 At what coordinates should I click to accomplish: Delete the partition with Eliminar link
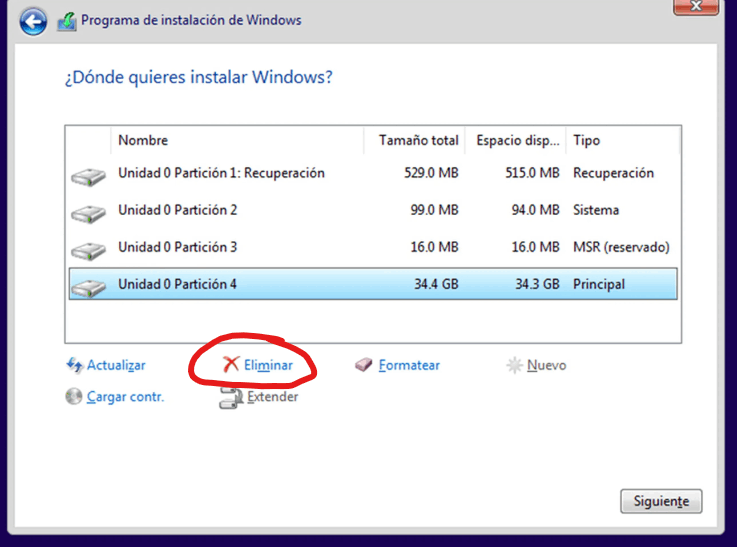tap(268, 365)
